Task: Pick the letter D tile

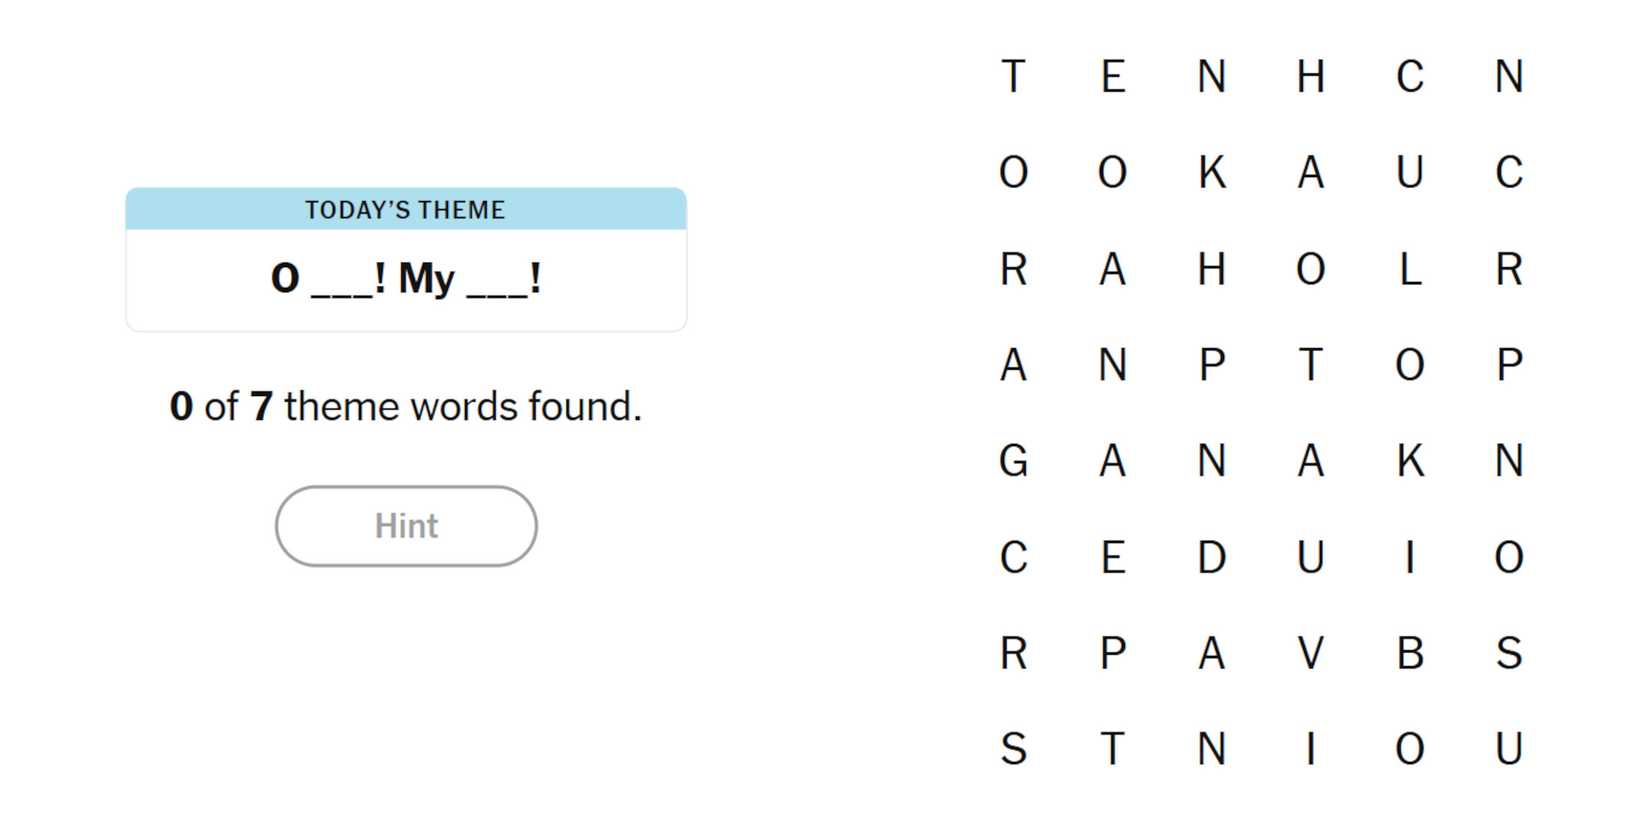Action: coord(1211,557)
